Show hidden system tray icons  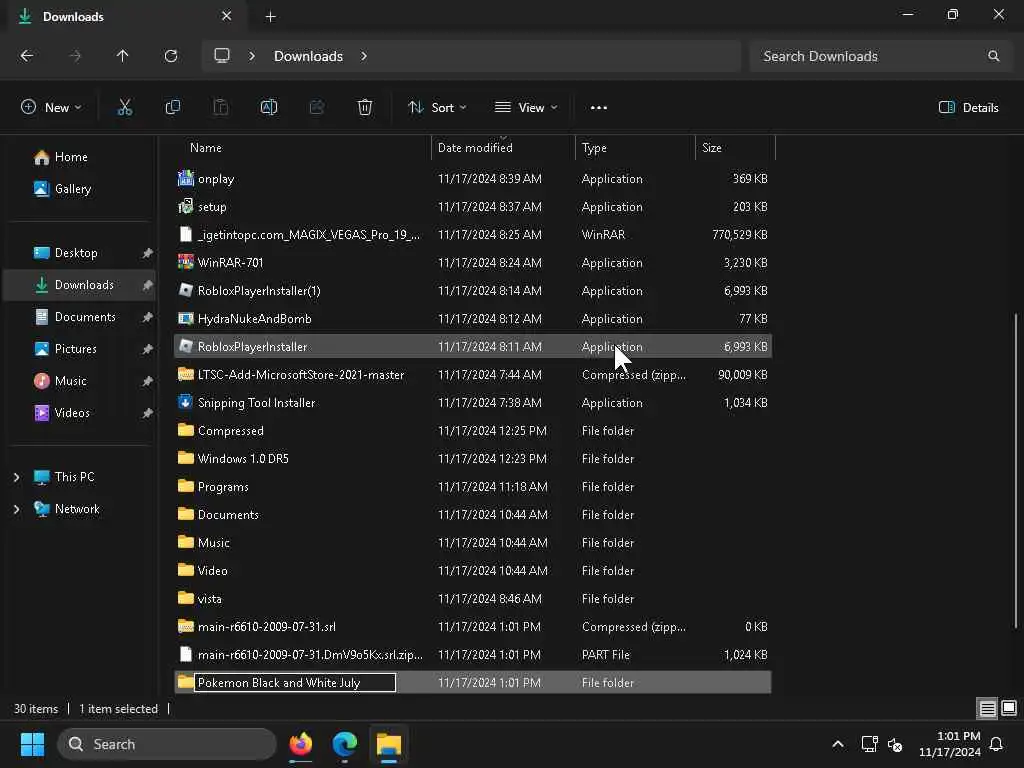[x=838, y=744]
